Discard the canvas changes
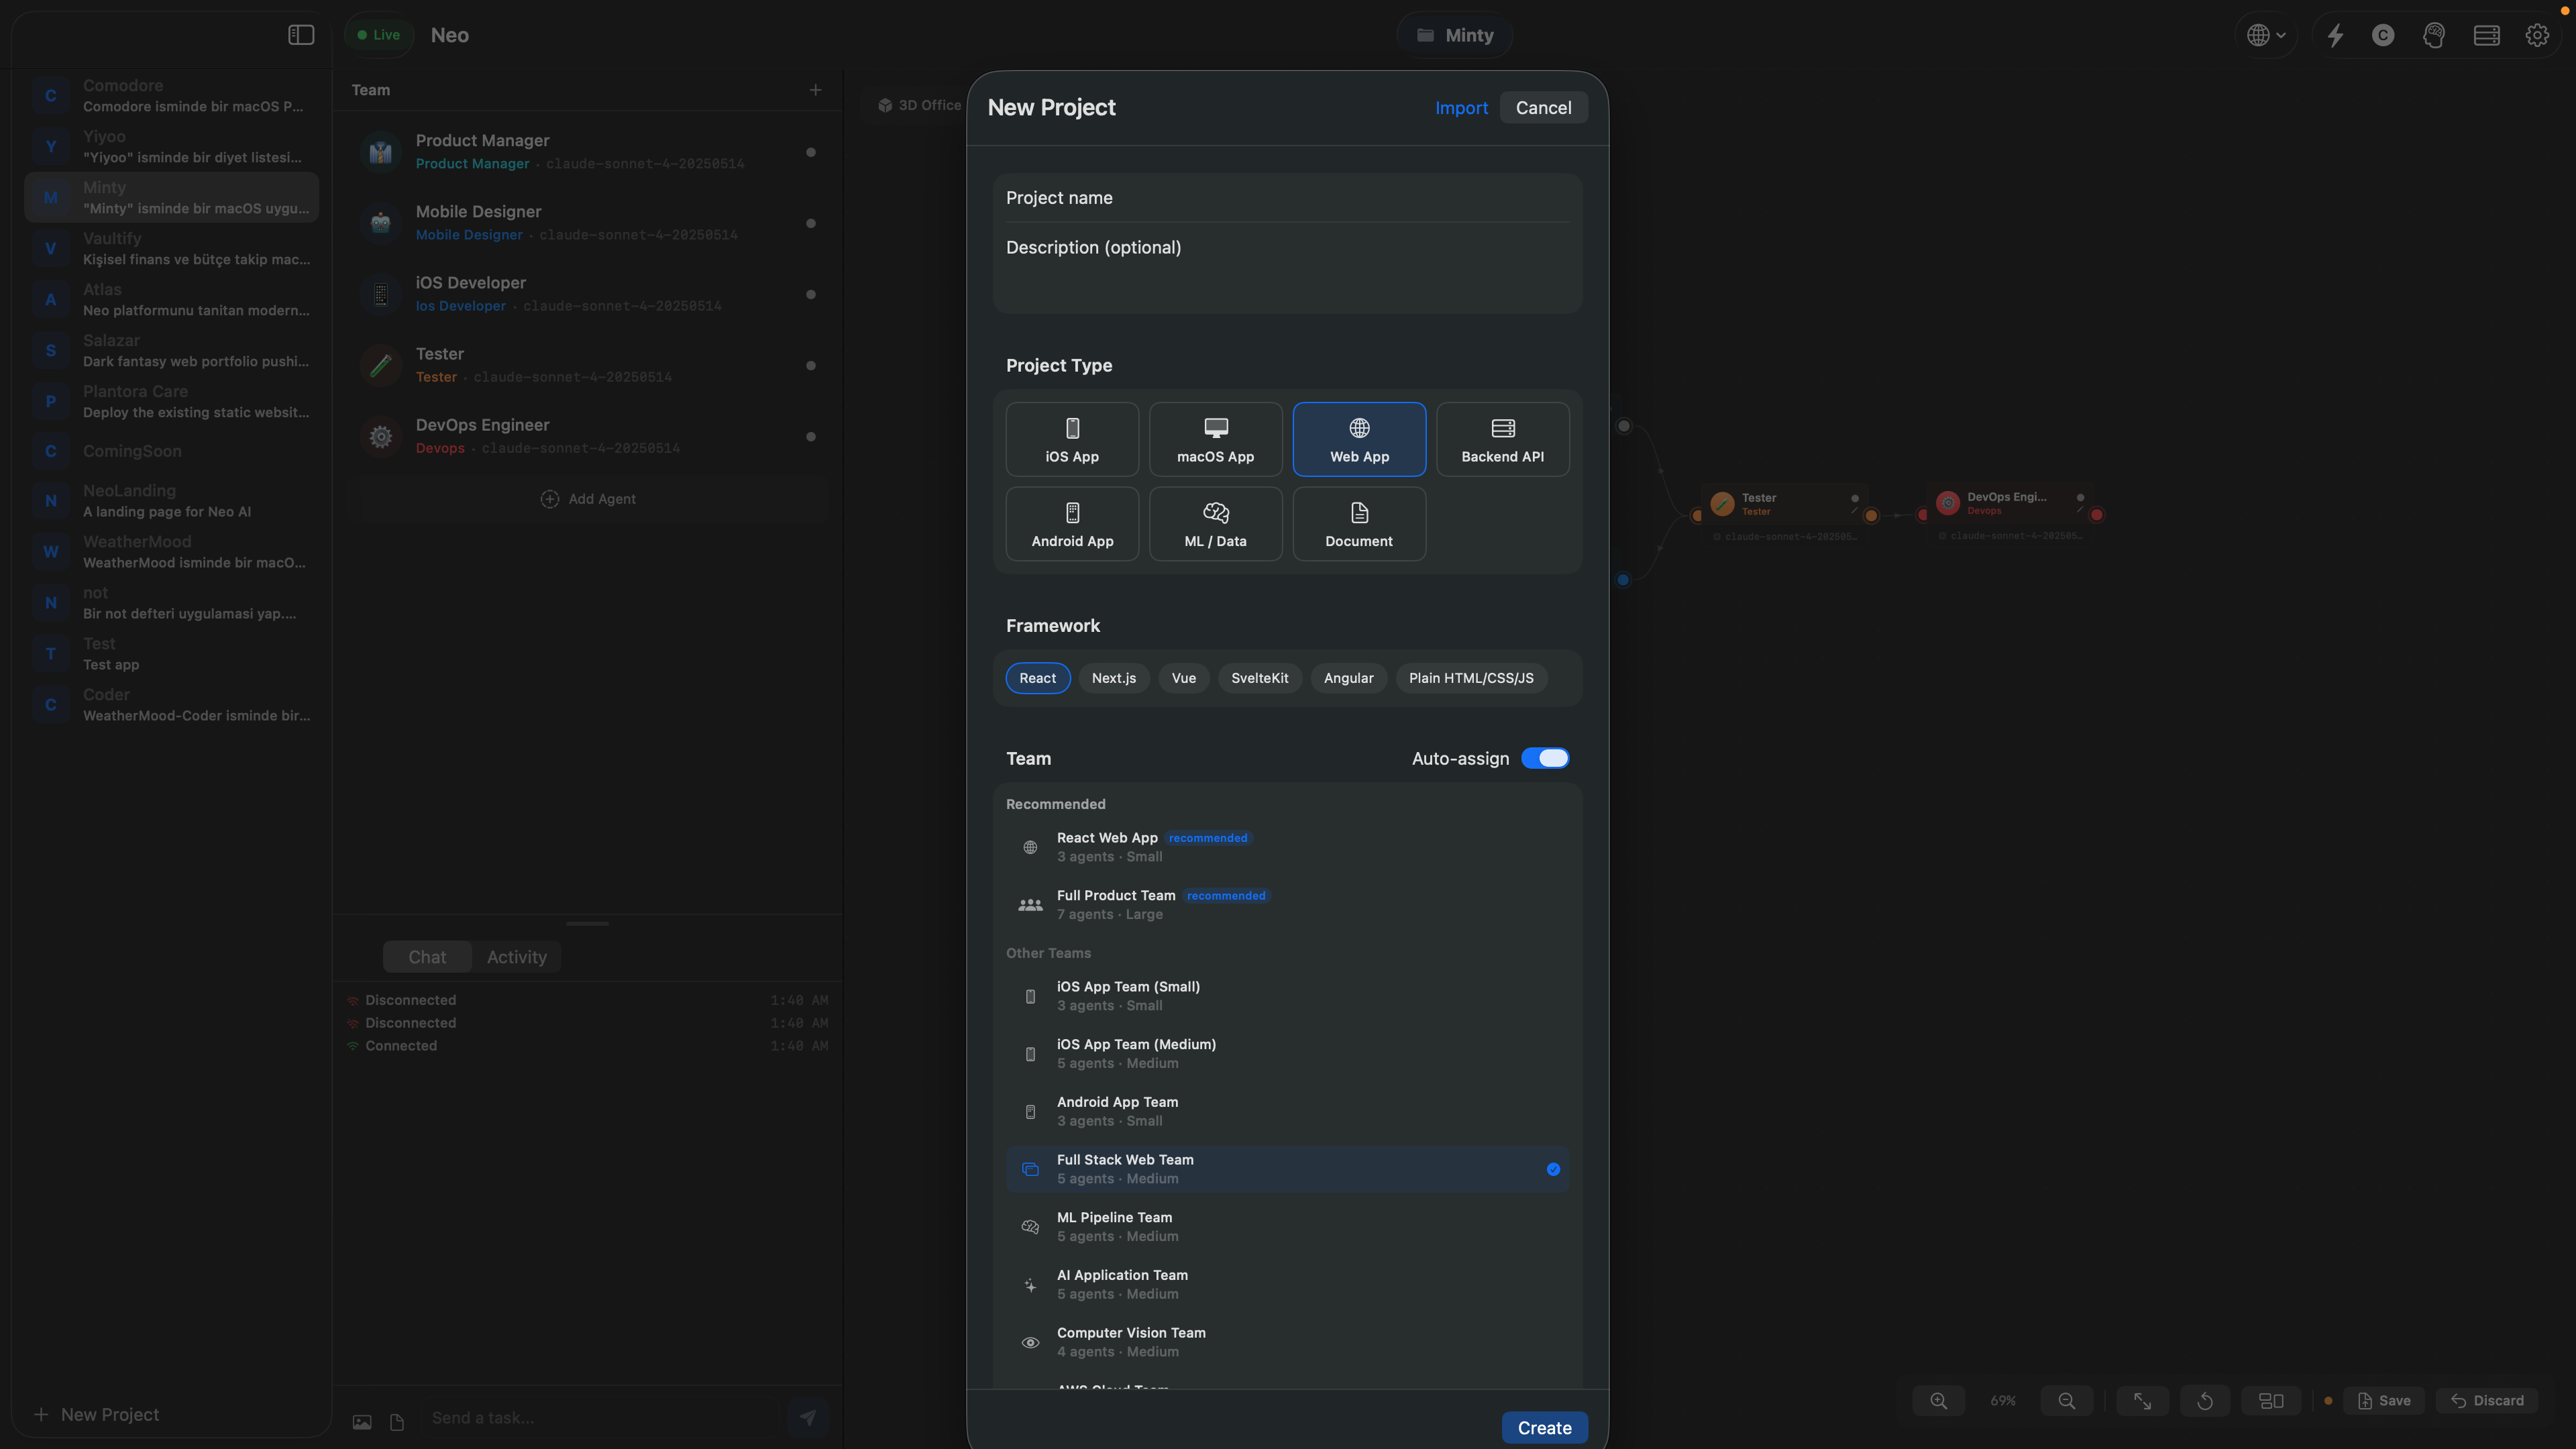 pyautogui.click(x=2488, y=1401)
